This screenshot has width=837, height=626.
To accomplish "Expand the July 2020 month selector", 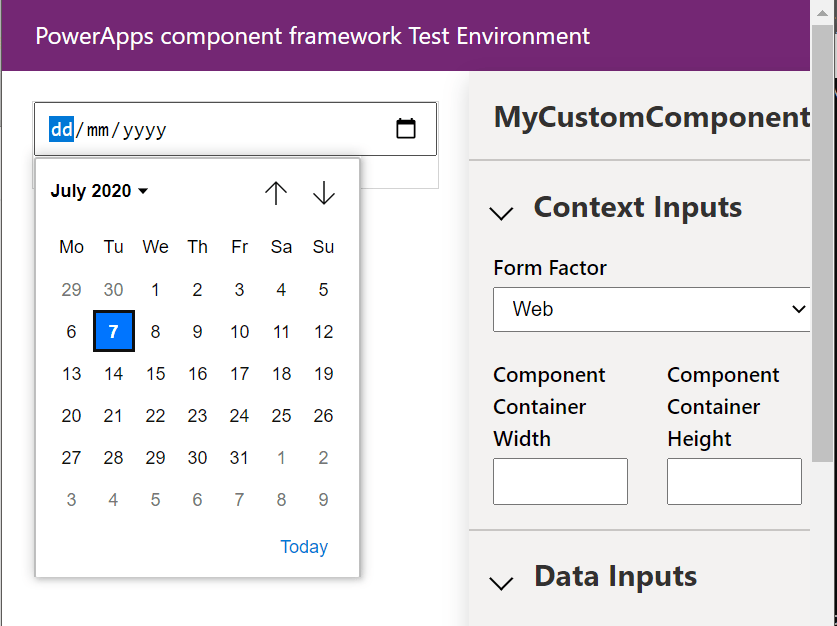I will pos(99,191).
